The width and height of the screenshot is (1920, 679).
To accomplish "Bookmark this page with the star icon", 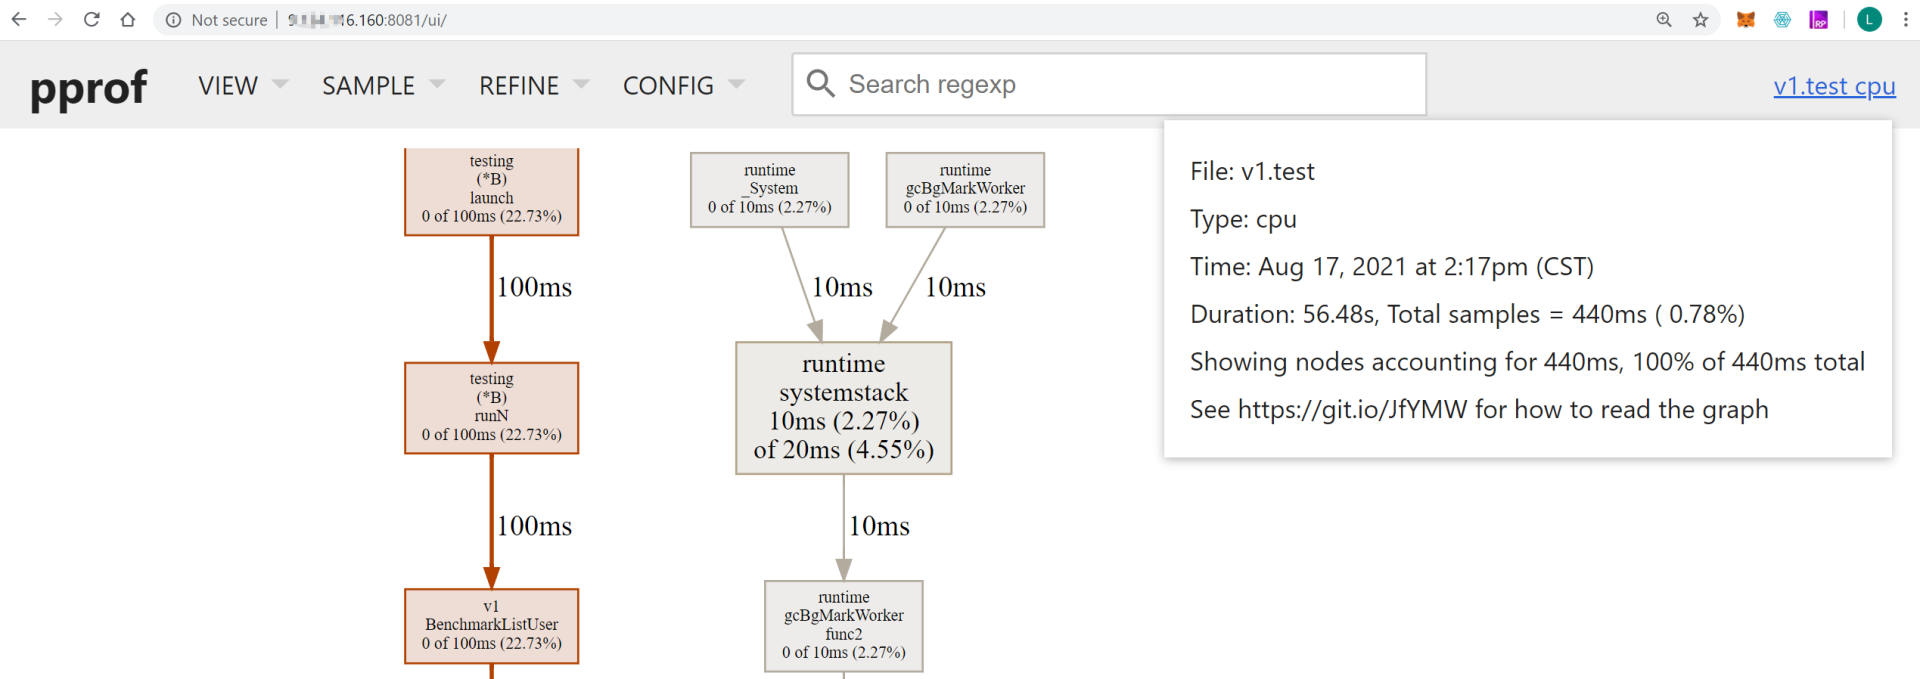I will (1700, 20).
